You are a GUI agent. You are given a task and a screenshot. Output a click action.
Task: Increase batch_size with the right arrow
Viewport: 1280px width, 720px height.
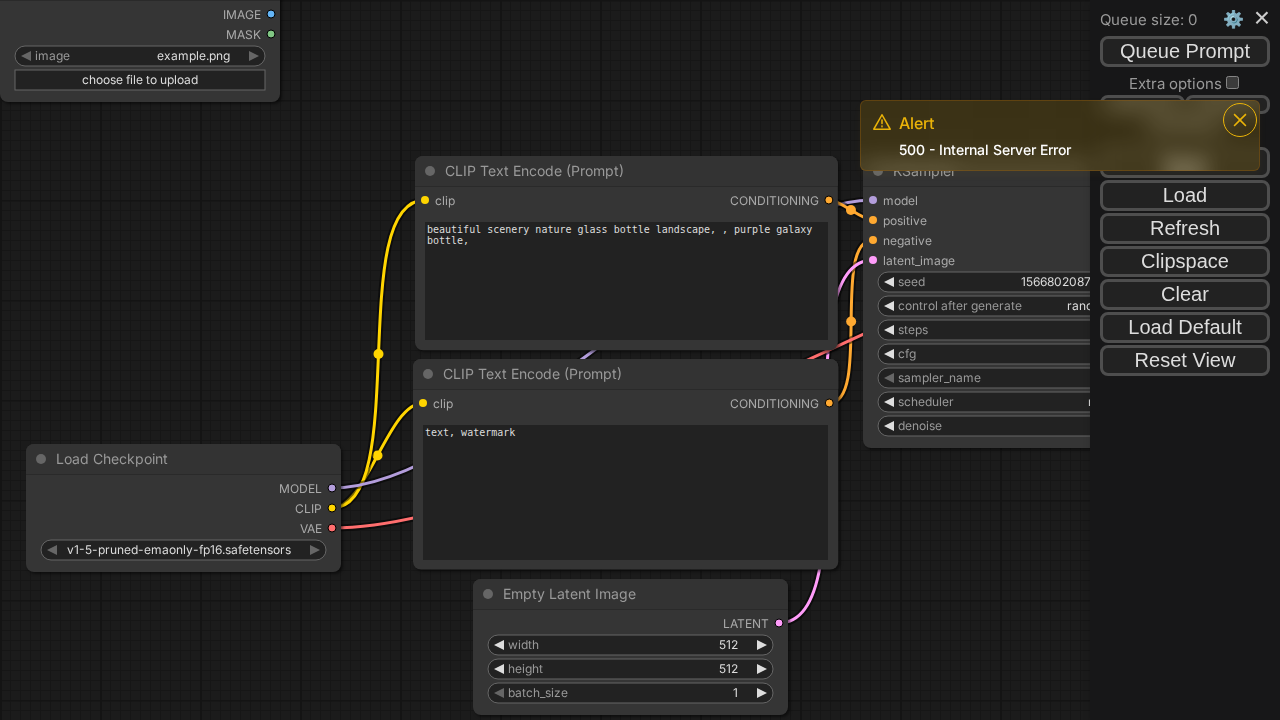click(761, 693)
